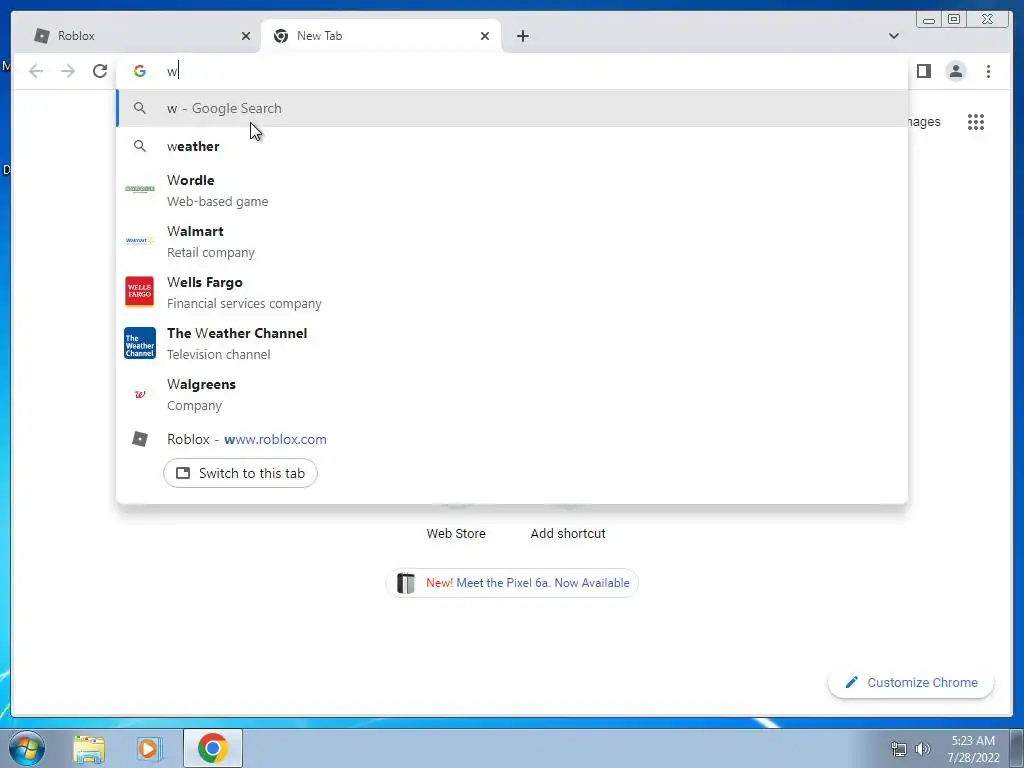The image size is (1024, 768).
Task: Select the 'w - Google Search' suggestion
Action: pyautogui.click(x=512, y=108)
